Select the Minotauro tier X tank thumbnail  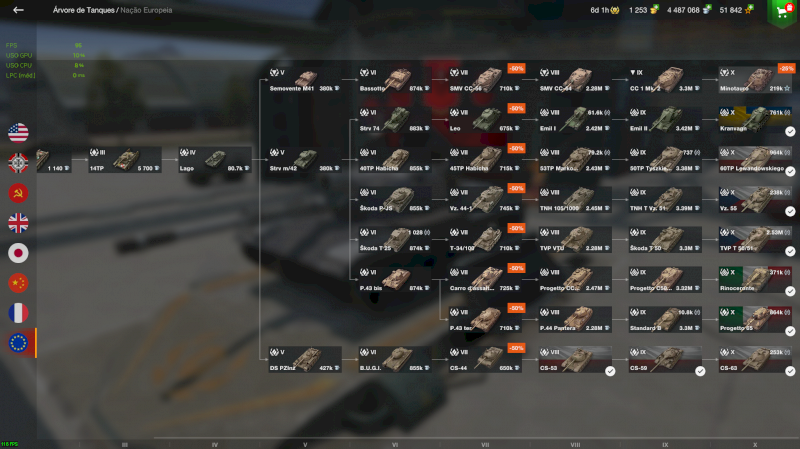756,80
